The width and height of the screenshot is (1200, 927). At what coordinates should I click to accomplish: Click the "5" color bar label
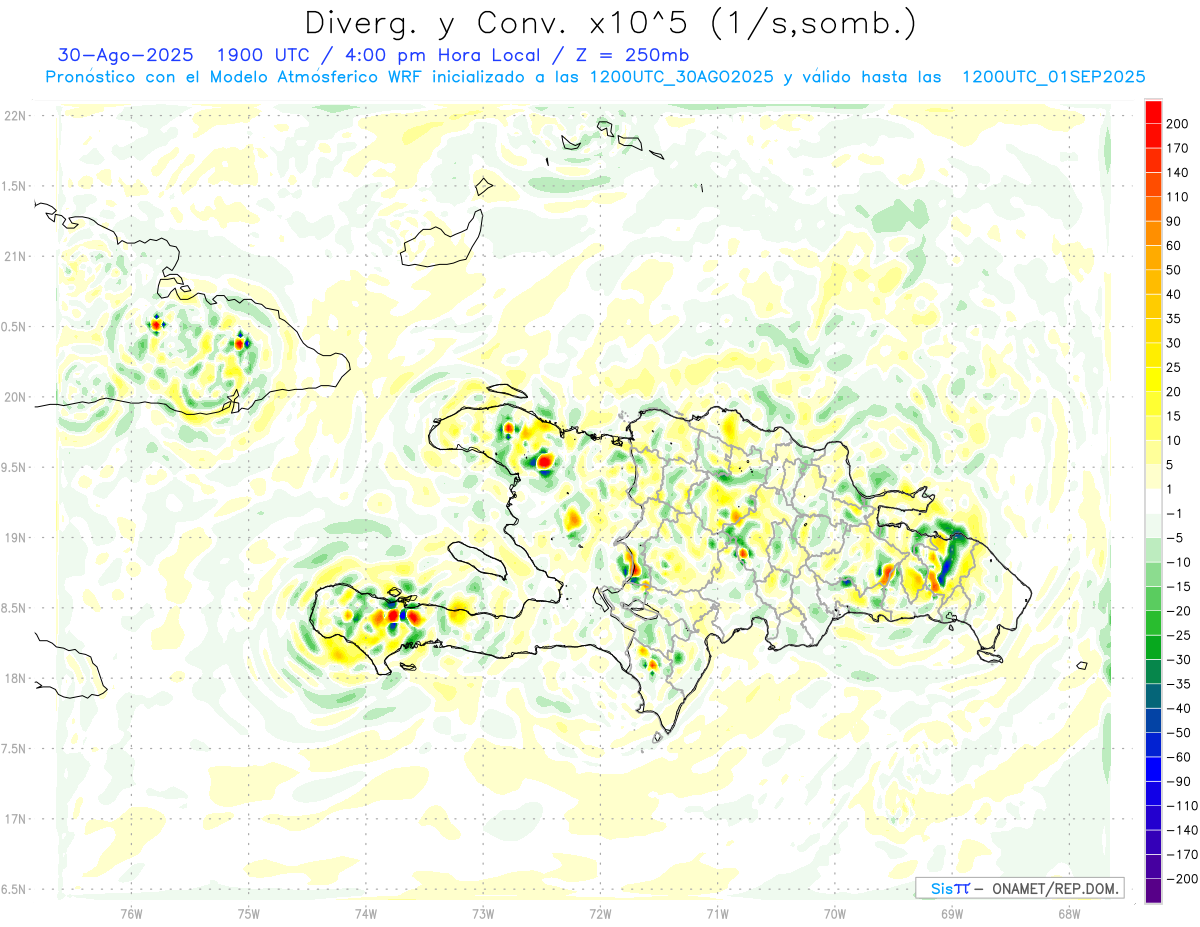pos(1170,465)
